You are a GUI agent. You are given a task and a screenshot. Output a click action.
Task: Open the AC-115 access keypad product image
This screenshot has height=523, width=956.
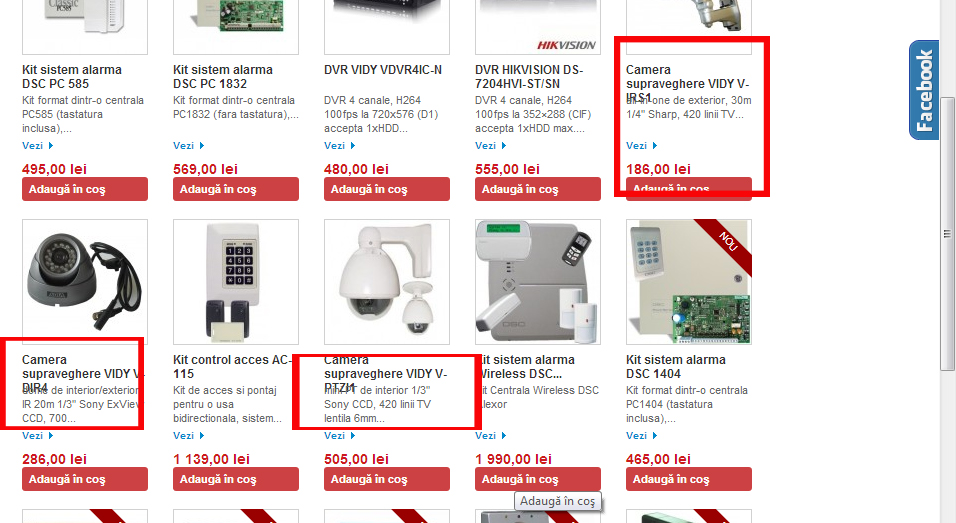pos(236,282)
